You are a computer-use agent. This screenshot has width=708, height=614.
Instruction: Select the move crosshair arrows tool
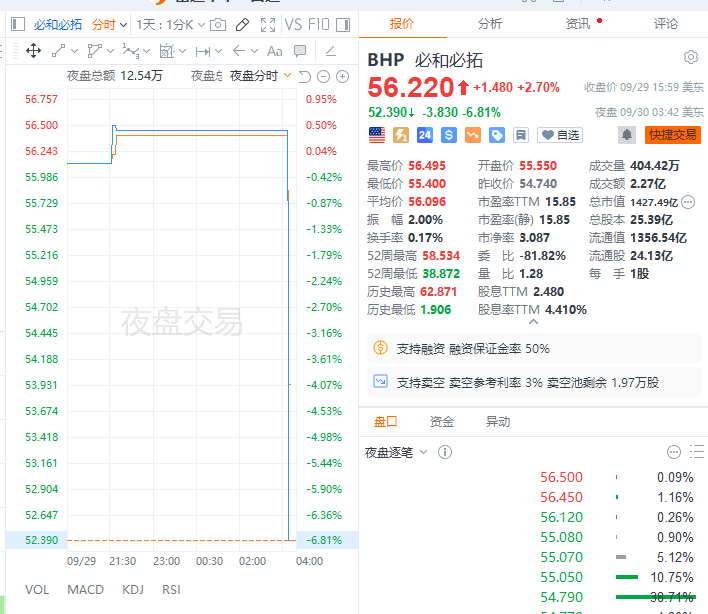click(33, 51)
